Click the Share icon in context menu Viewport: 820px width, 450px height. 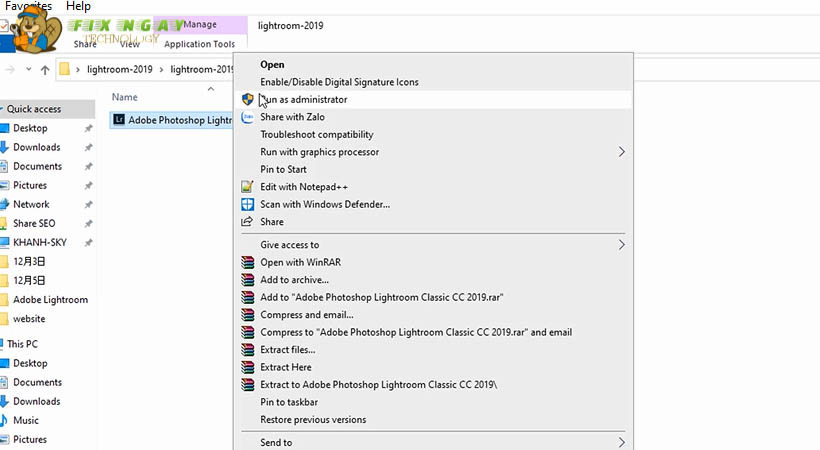click(248, 222)
